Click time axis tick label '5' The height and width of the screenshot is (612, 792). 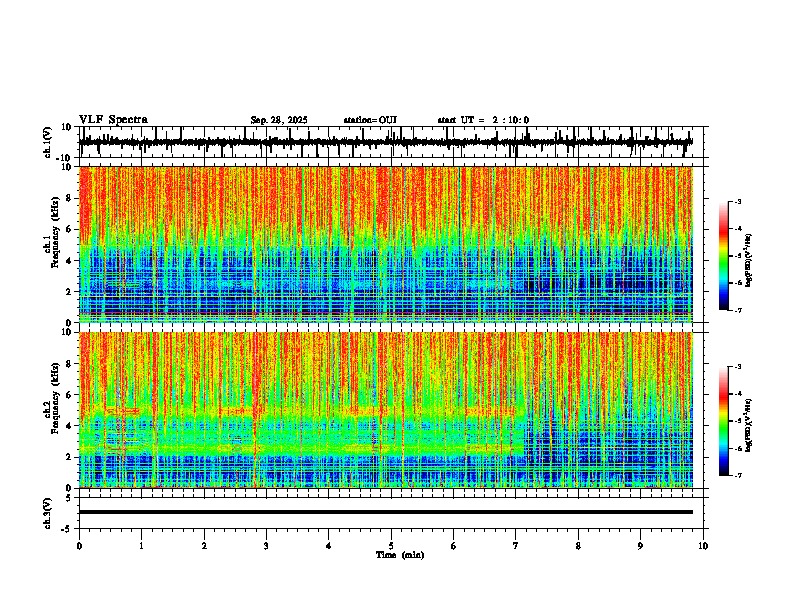(391, 545)
